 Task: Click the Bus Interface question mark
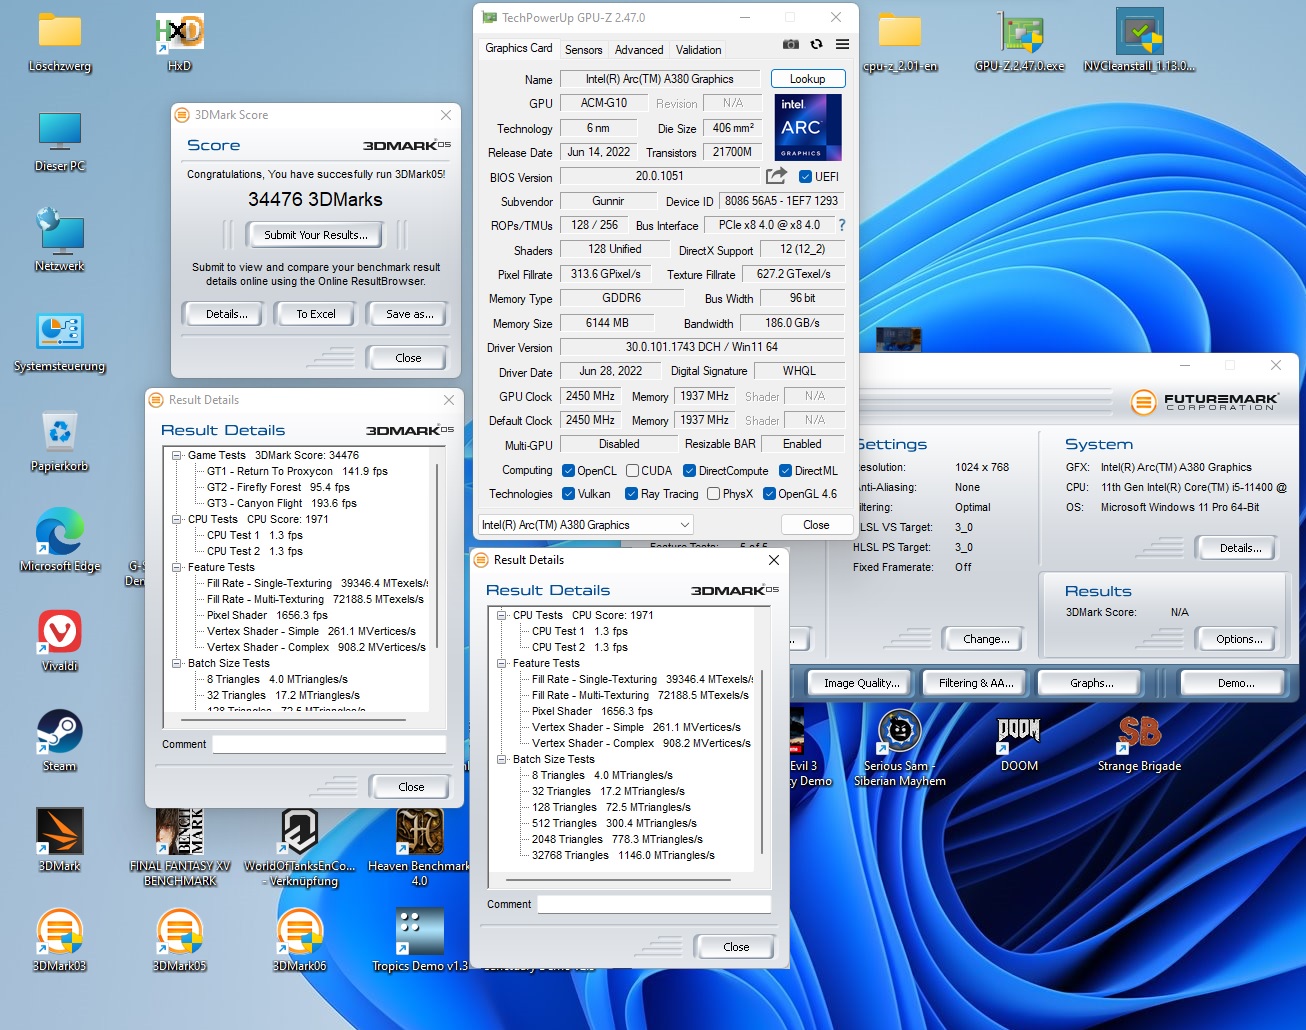[x=842, y=225]
